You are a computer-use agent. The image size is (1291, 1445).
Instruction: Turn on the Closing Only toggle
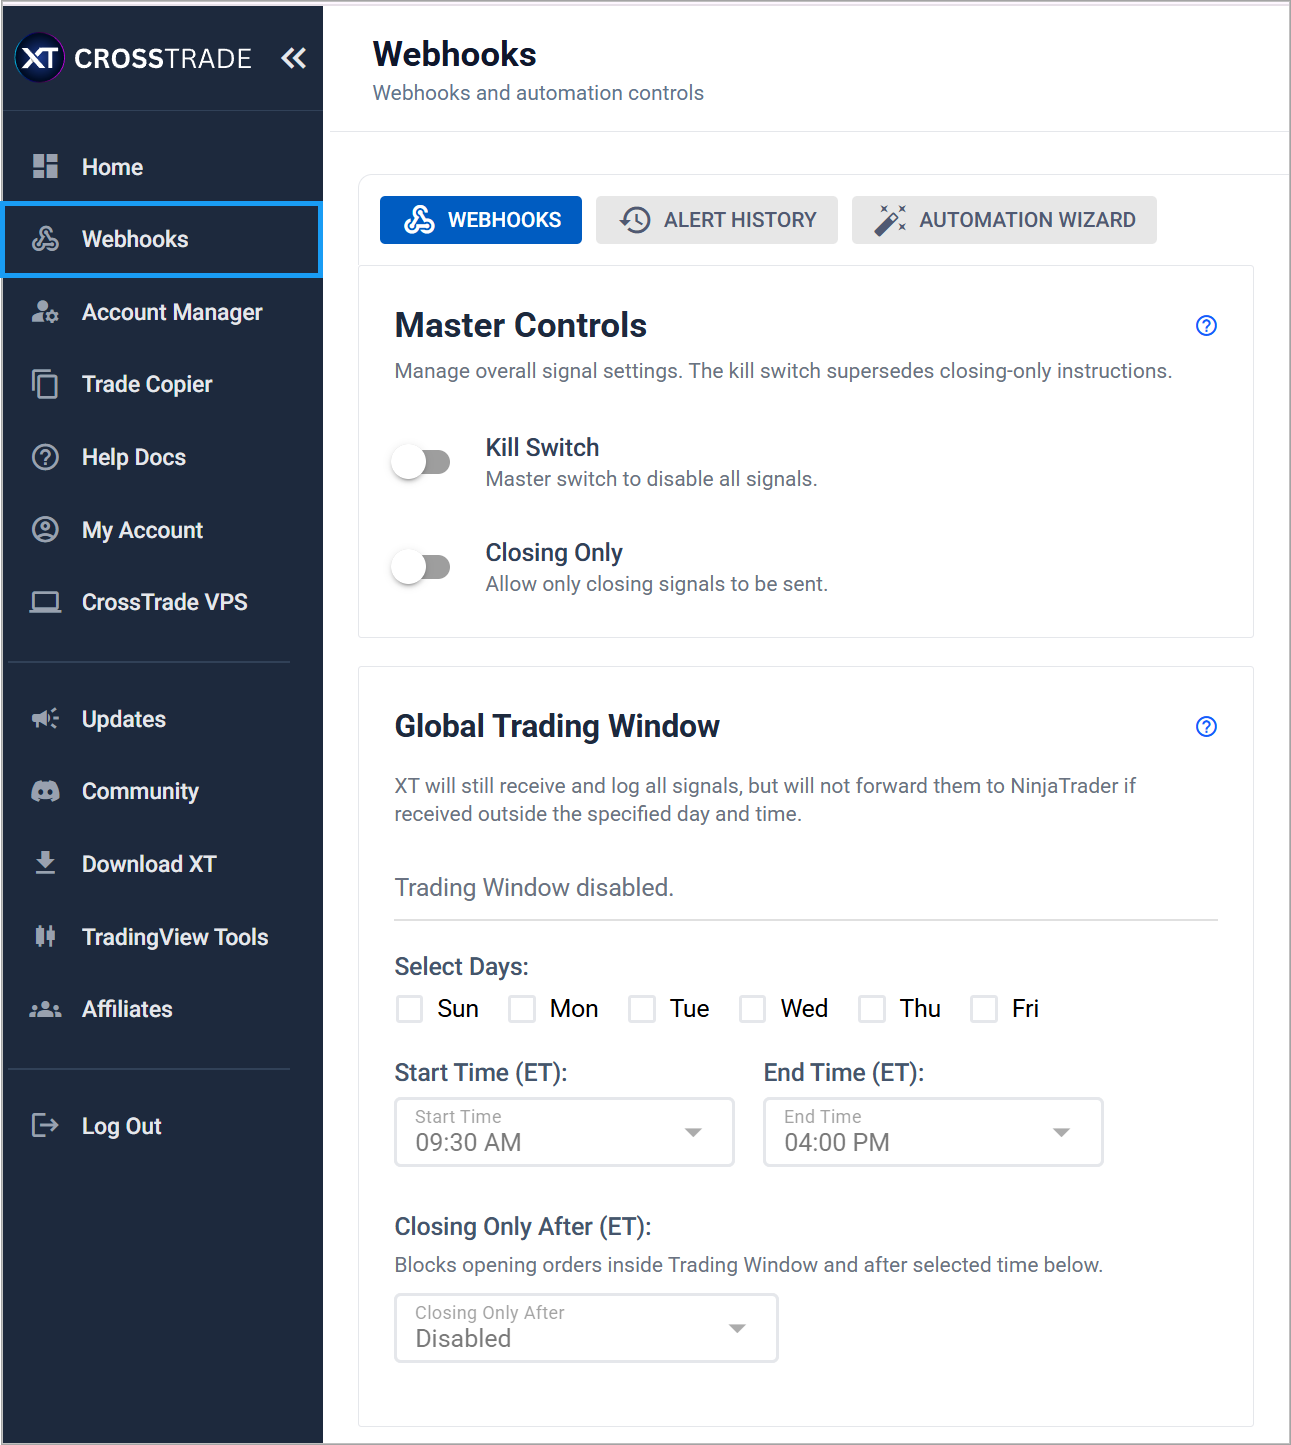421,566
